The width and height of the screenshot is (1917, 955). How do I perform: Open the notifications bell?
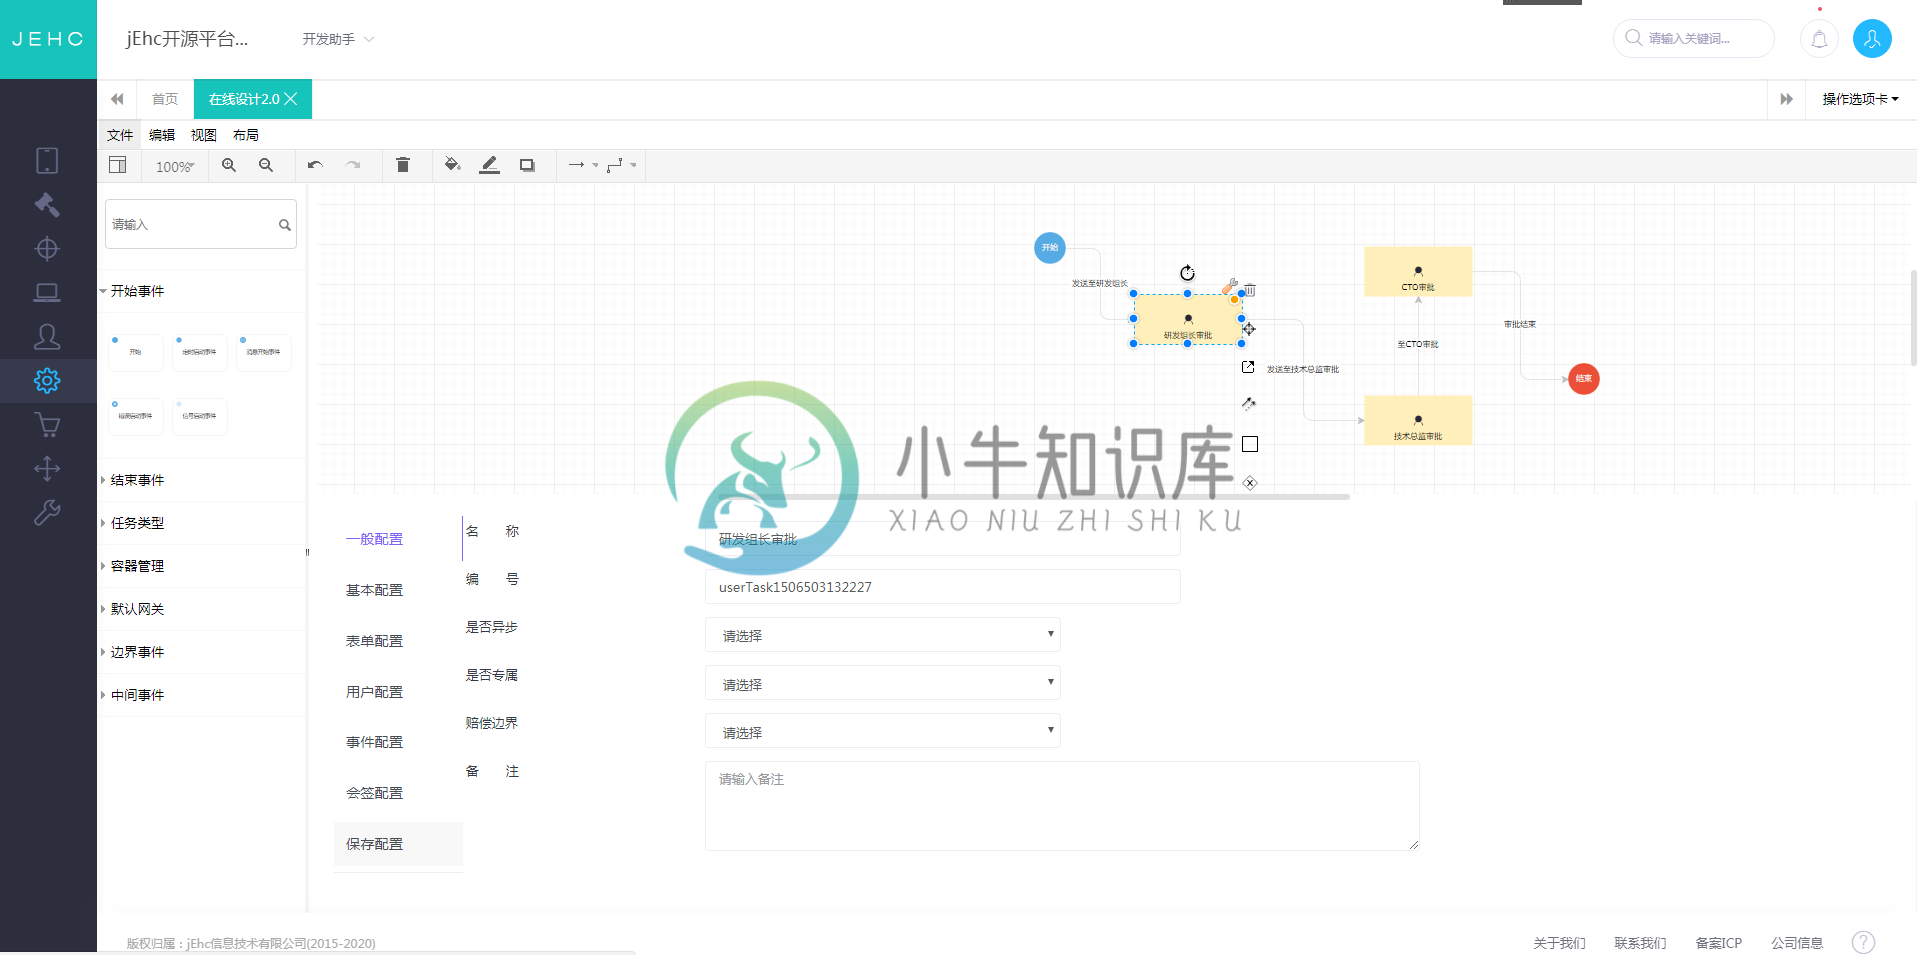coord(1819,39)
